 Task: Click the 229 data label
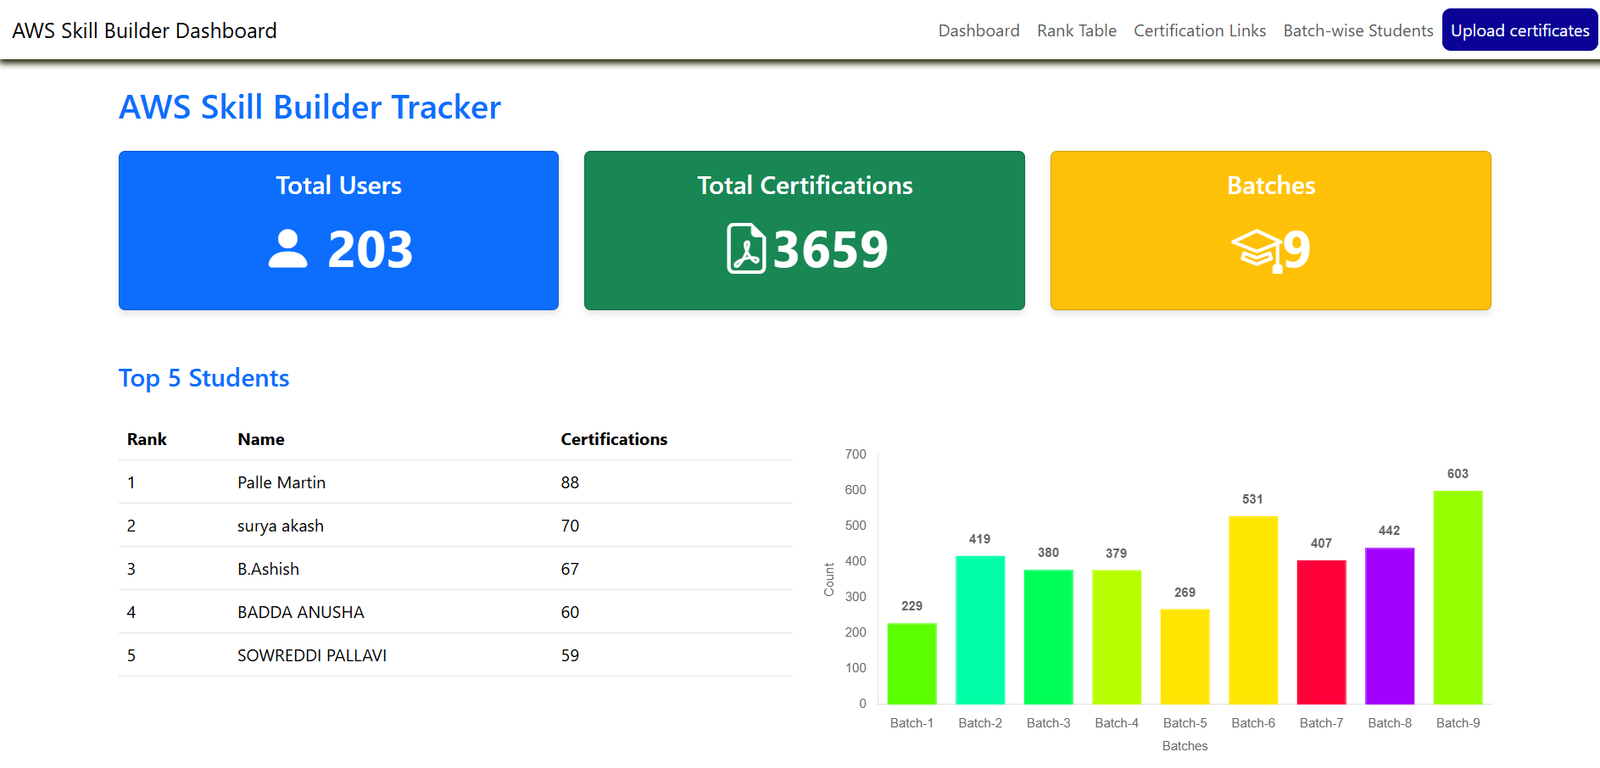912,606
